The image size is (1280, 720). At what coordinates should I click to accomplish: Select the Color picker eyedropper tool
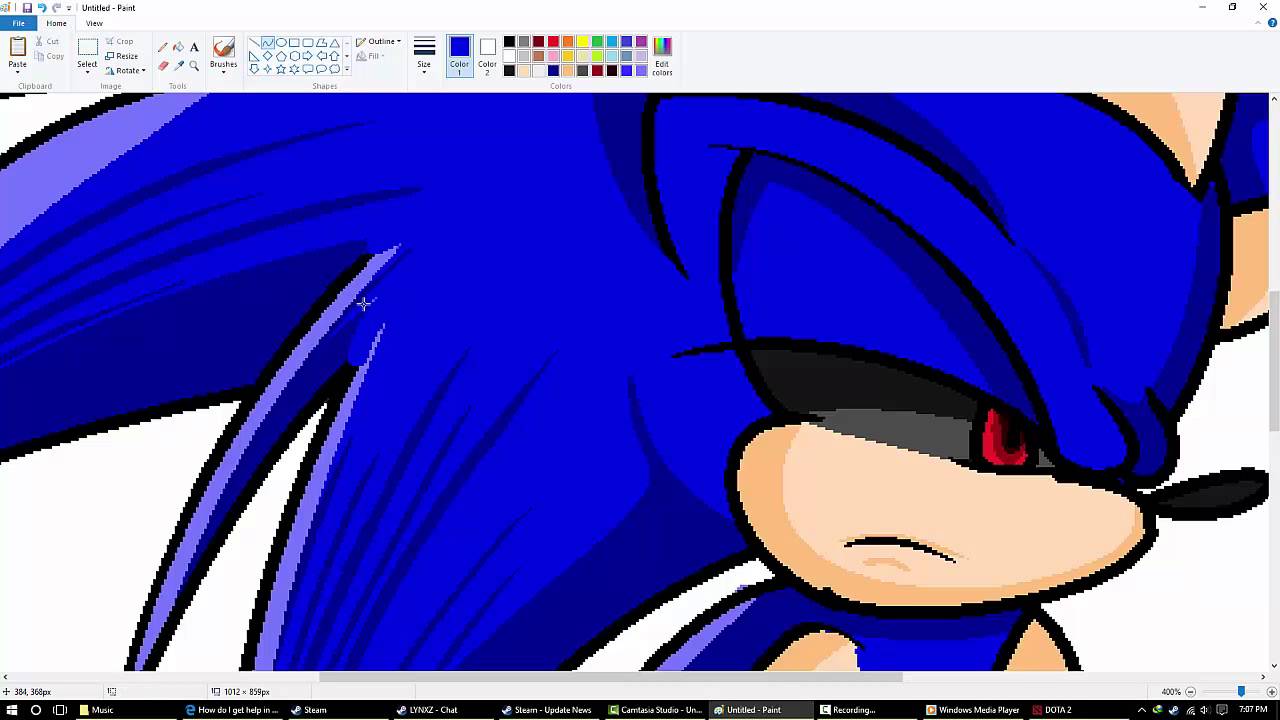pos(179,66)
